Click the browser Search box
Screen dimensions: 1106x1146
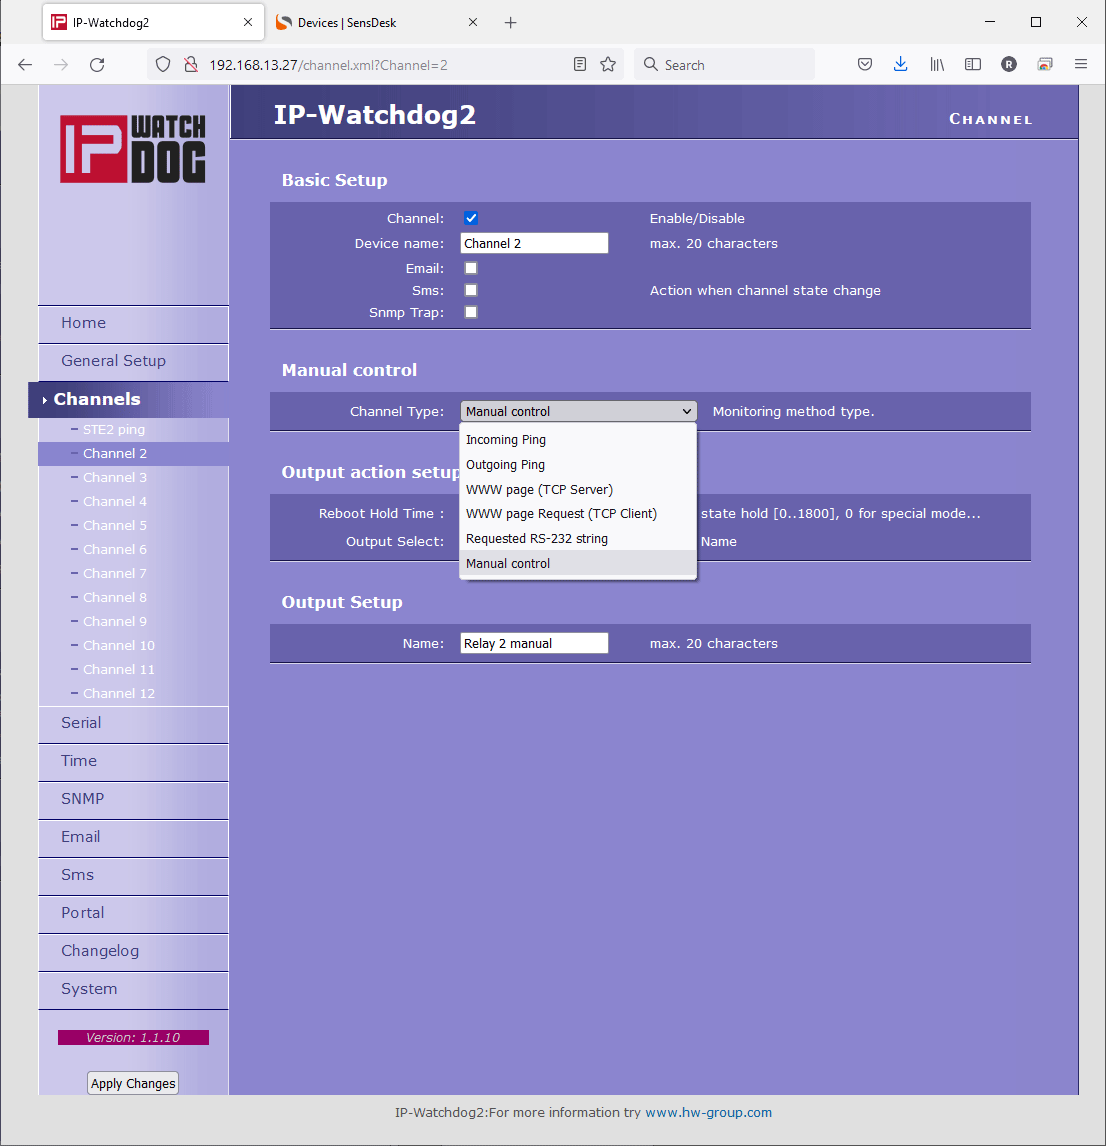[x=724, y=64]
